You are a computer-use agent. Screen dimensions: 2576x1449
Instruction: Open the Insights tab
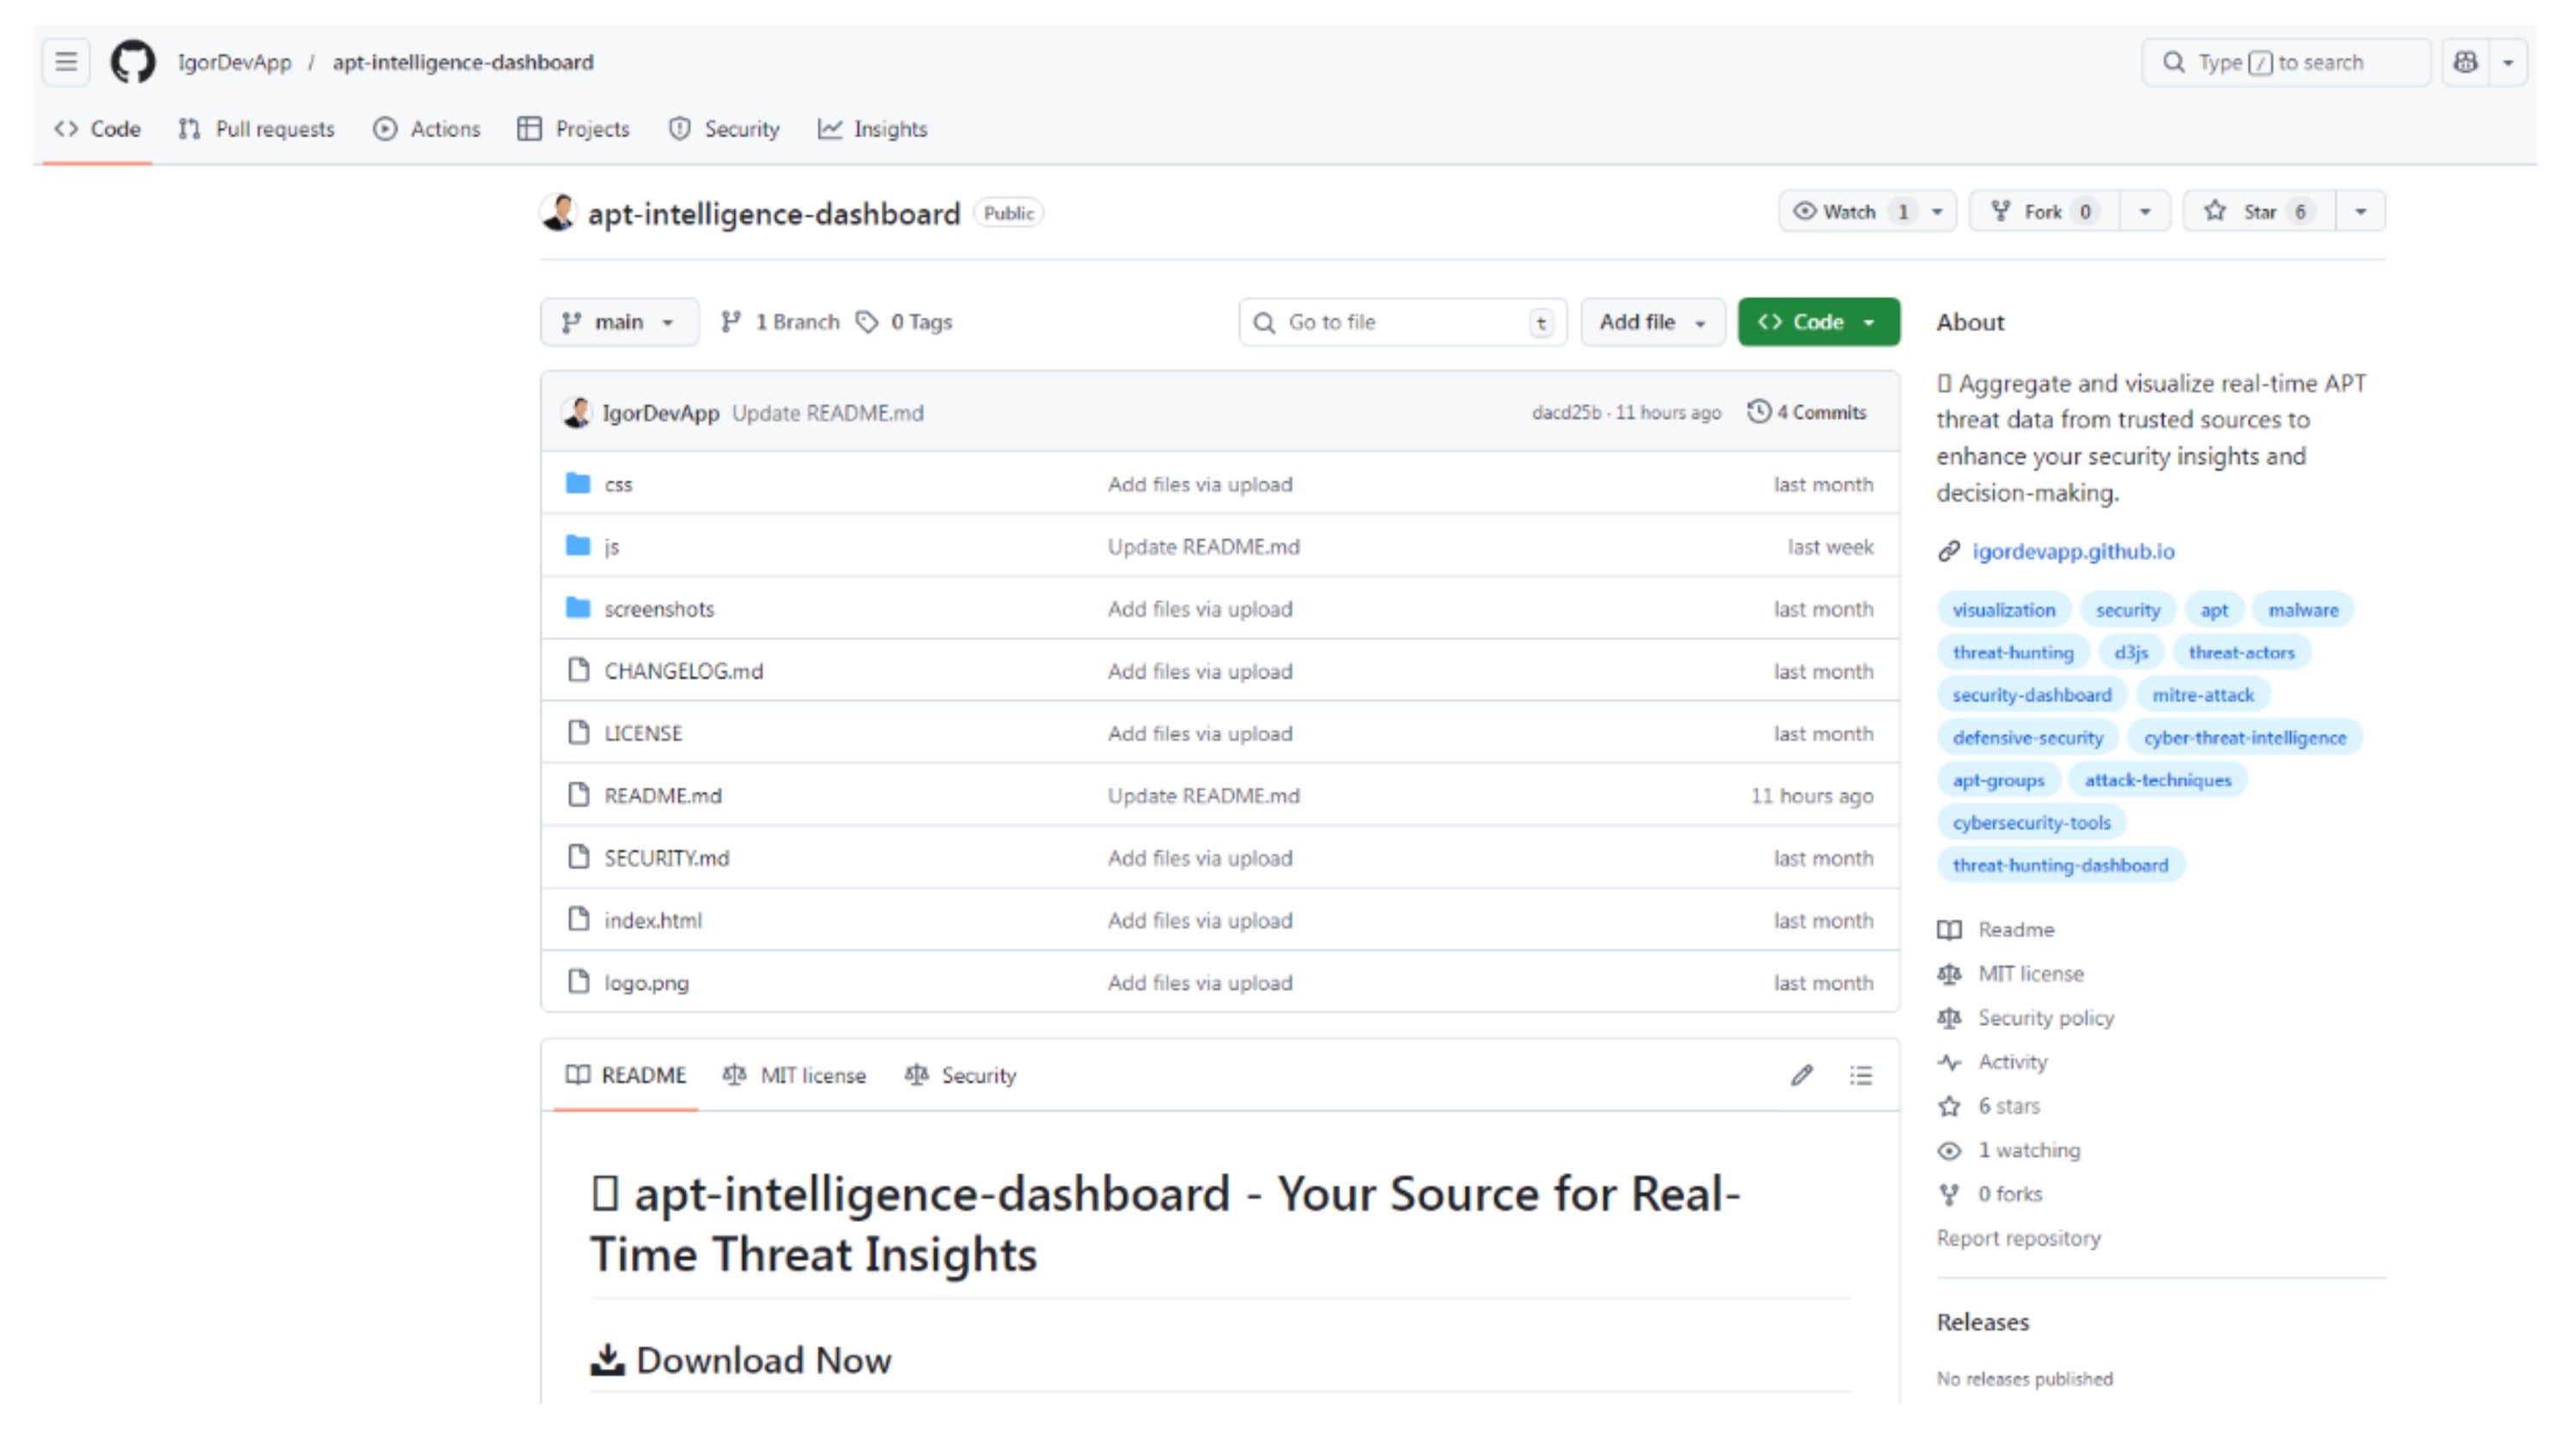pyautogui.click(x=873, y=129)
